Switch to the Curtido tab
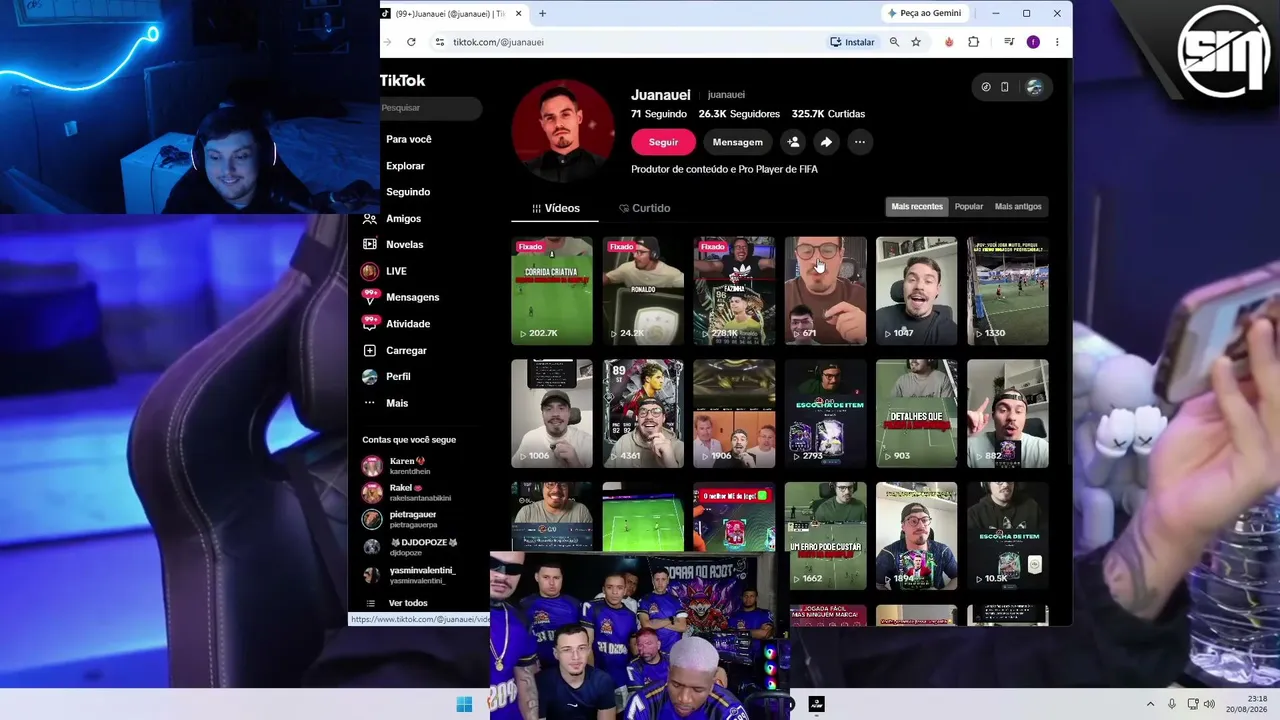Image resolution: width=1280 pixels, height=720 pixels. tap(644, 208)
